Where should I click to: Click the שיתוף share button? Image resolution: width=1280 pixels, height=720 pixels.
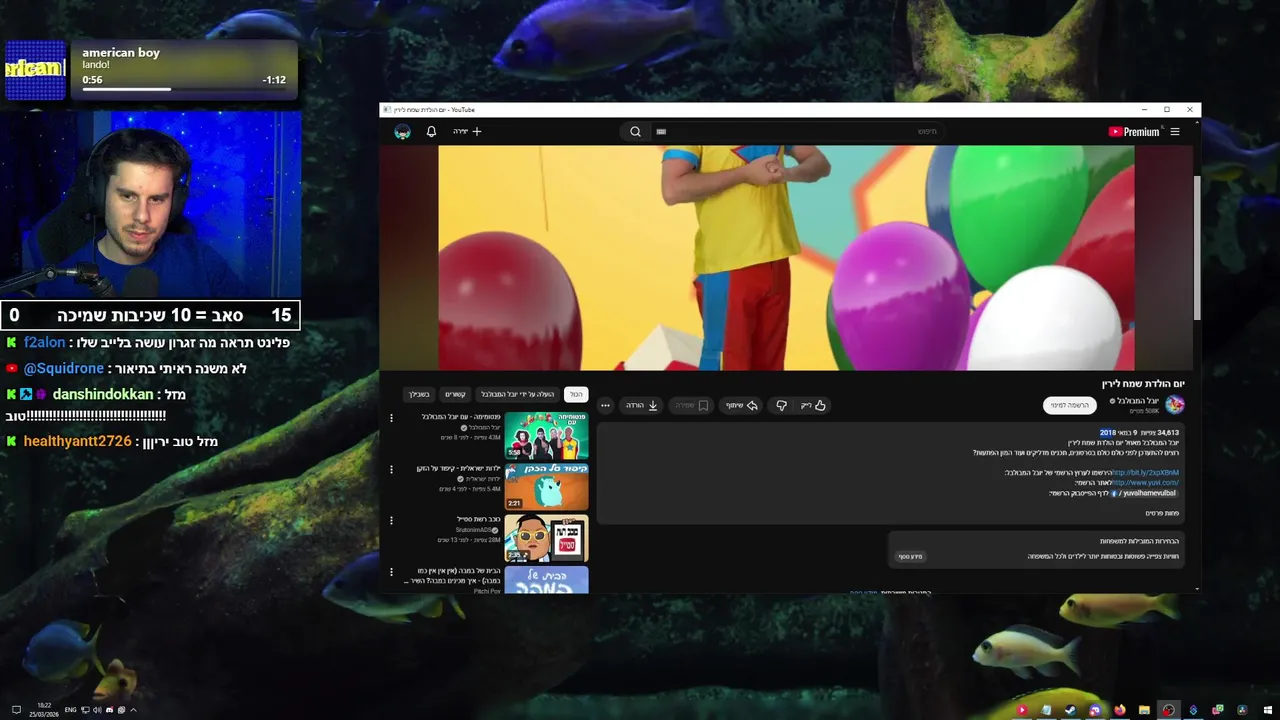click(x=742, y=405)
